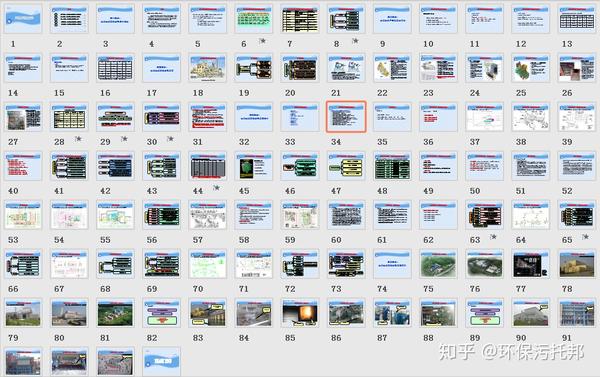Choose slide 85 furnace fire photo thumbnail
The width and height of the screenshot is (600, 377).
click(x=300, y=313)
